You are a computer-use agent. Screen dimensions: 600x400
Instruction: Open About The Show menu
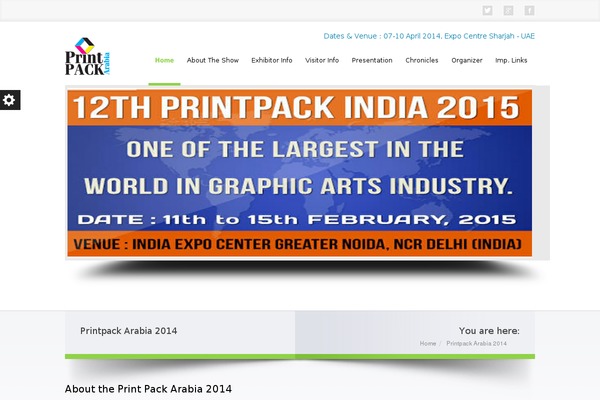click(x=213, y=60)
